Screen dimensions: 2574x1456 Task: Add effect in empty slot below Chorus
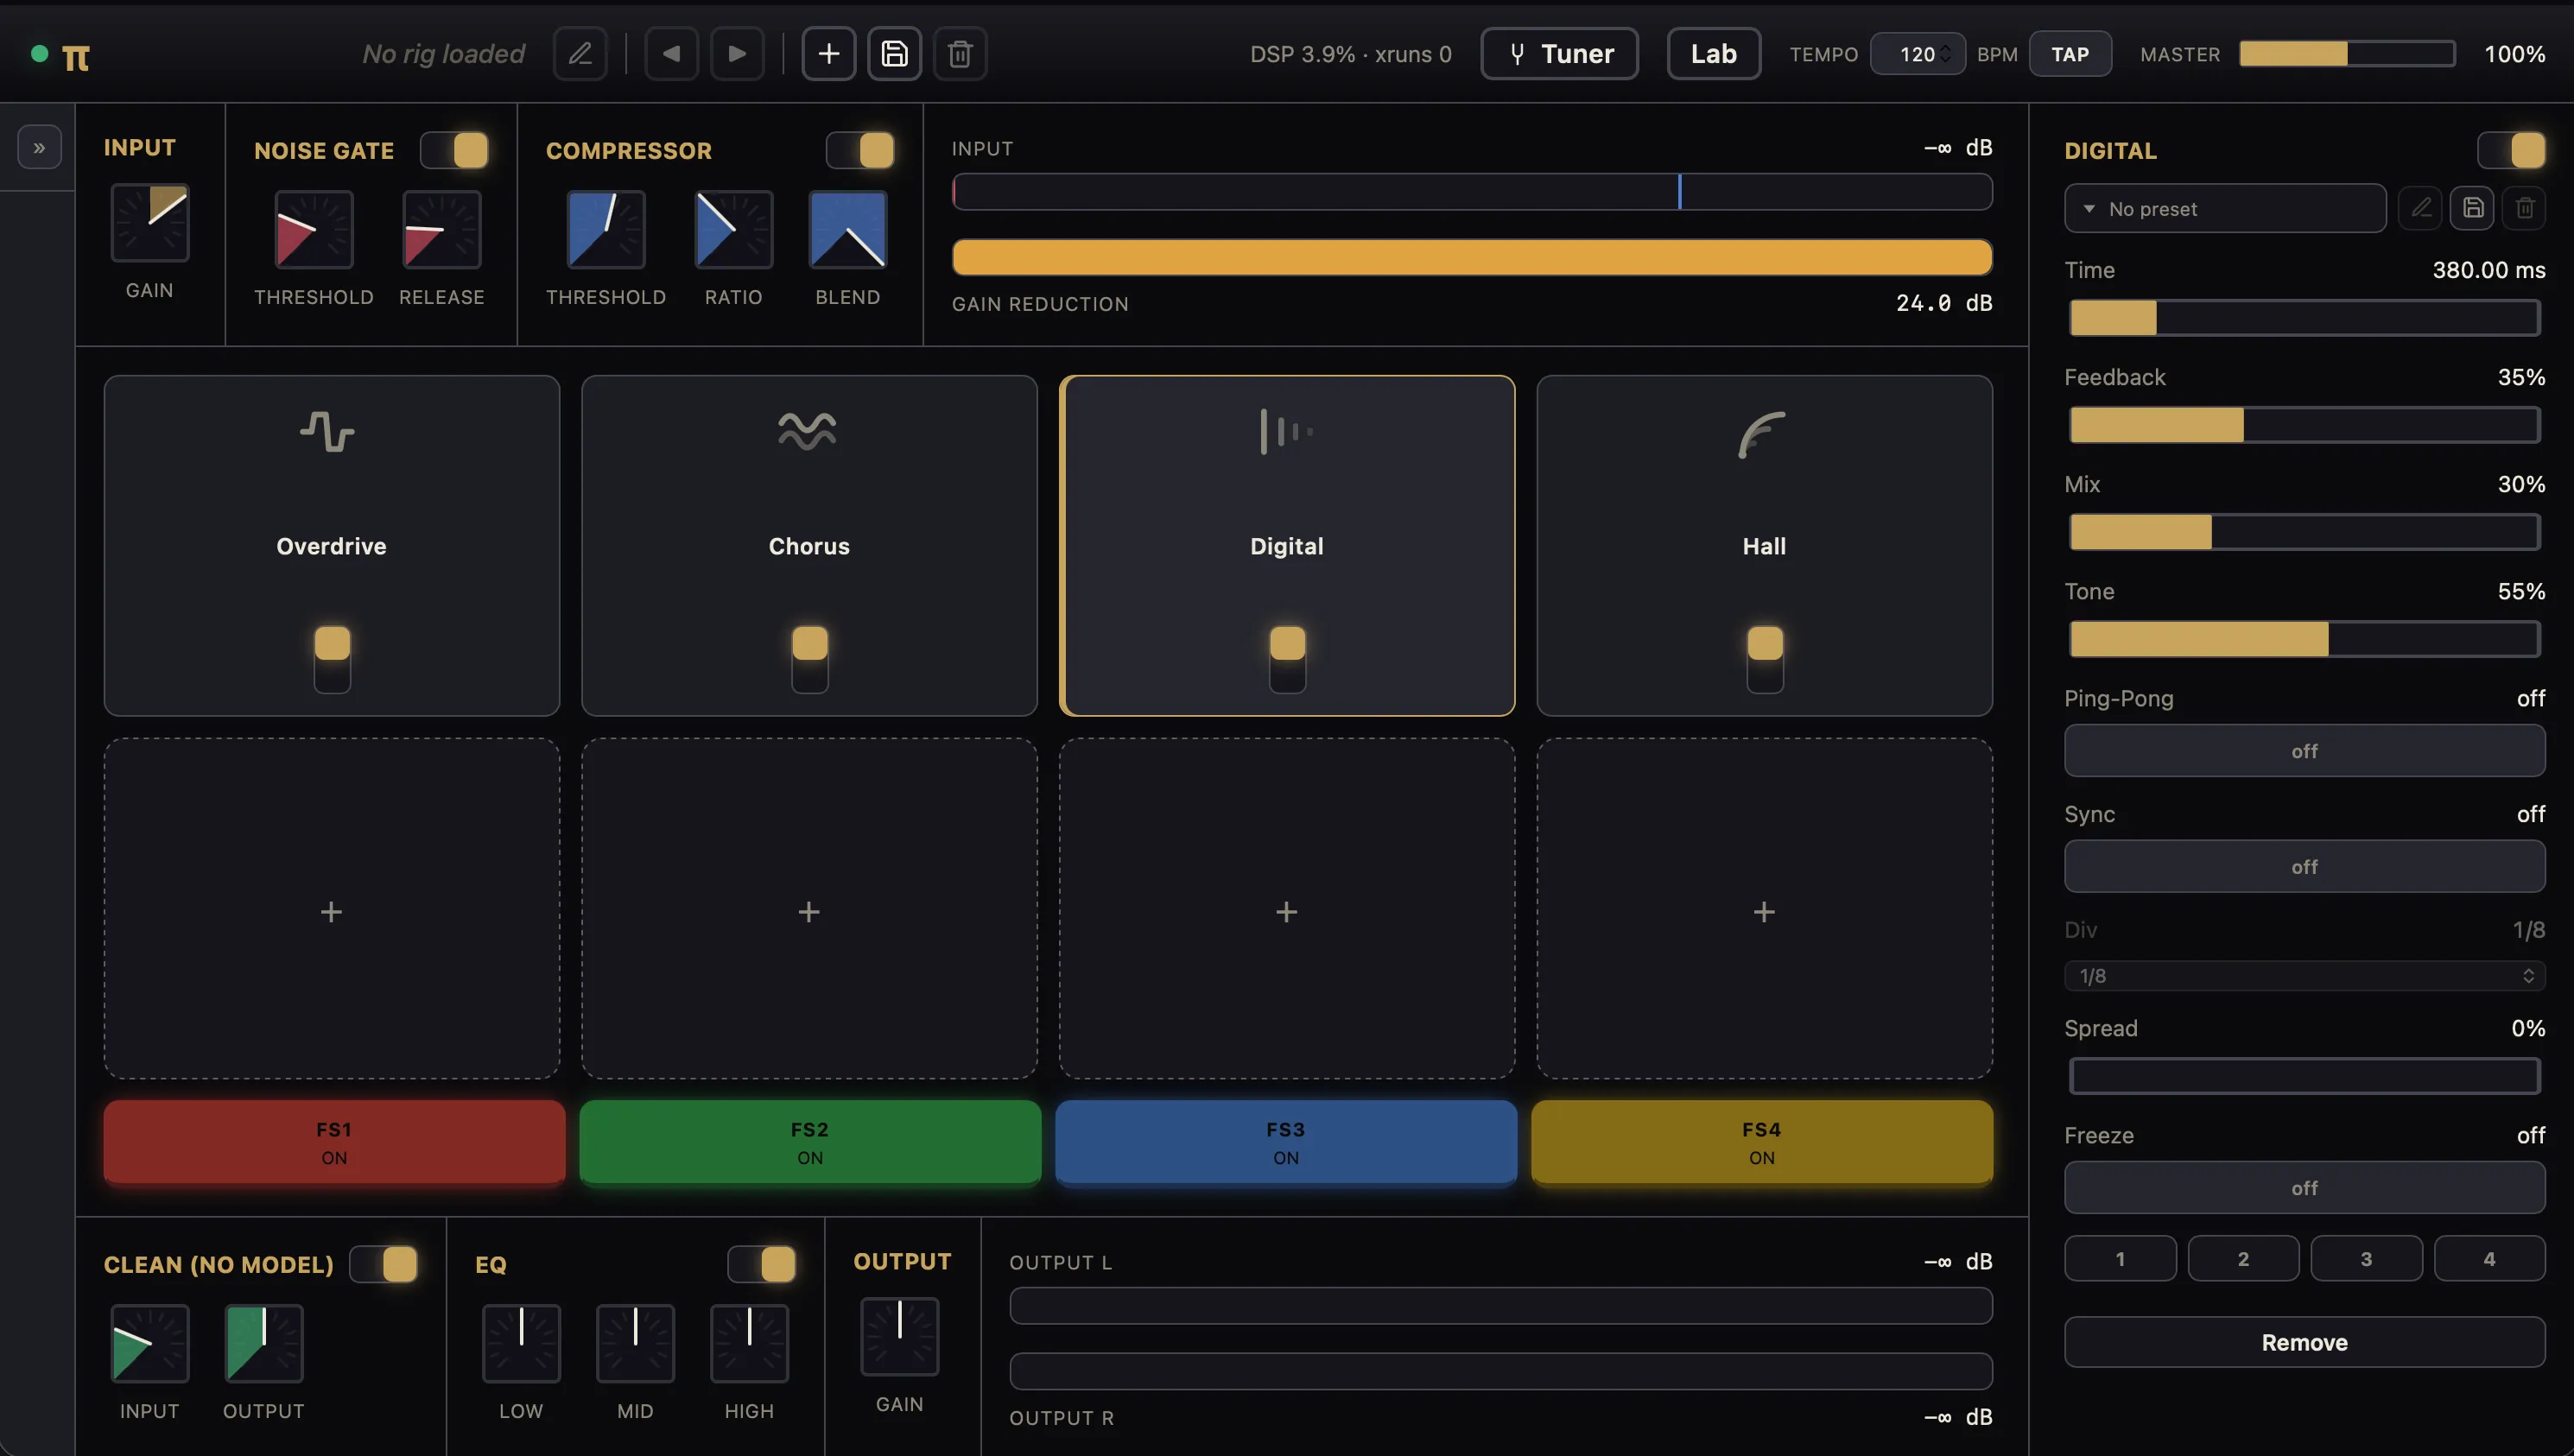[x=809, y=910]
